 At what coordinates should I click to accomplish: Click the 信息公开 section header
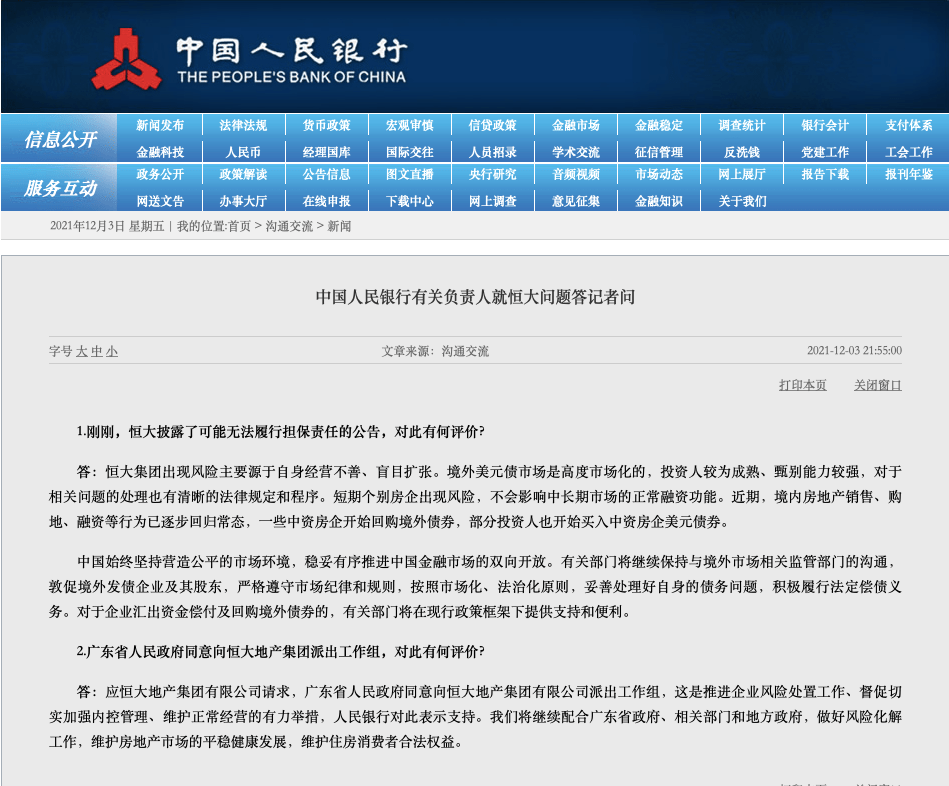click(60, 139)
